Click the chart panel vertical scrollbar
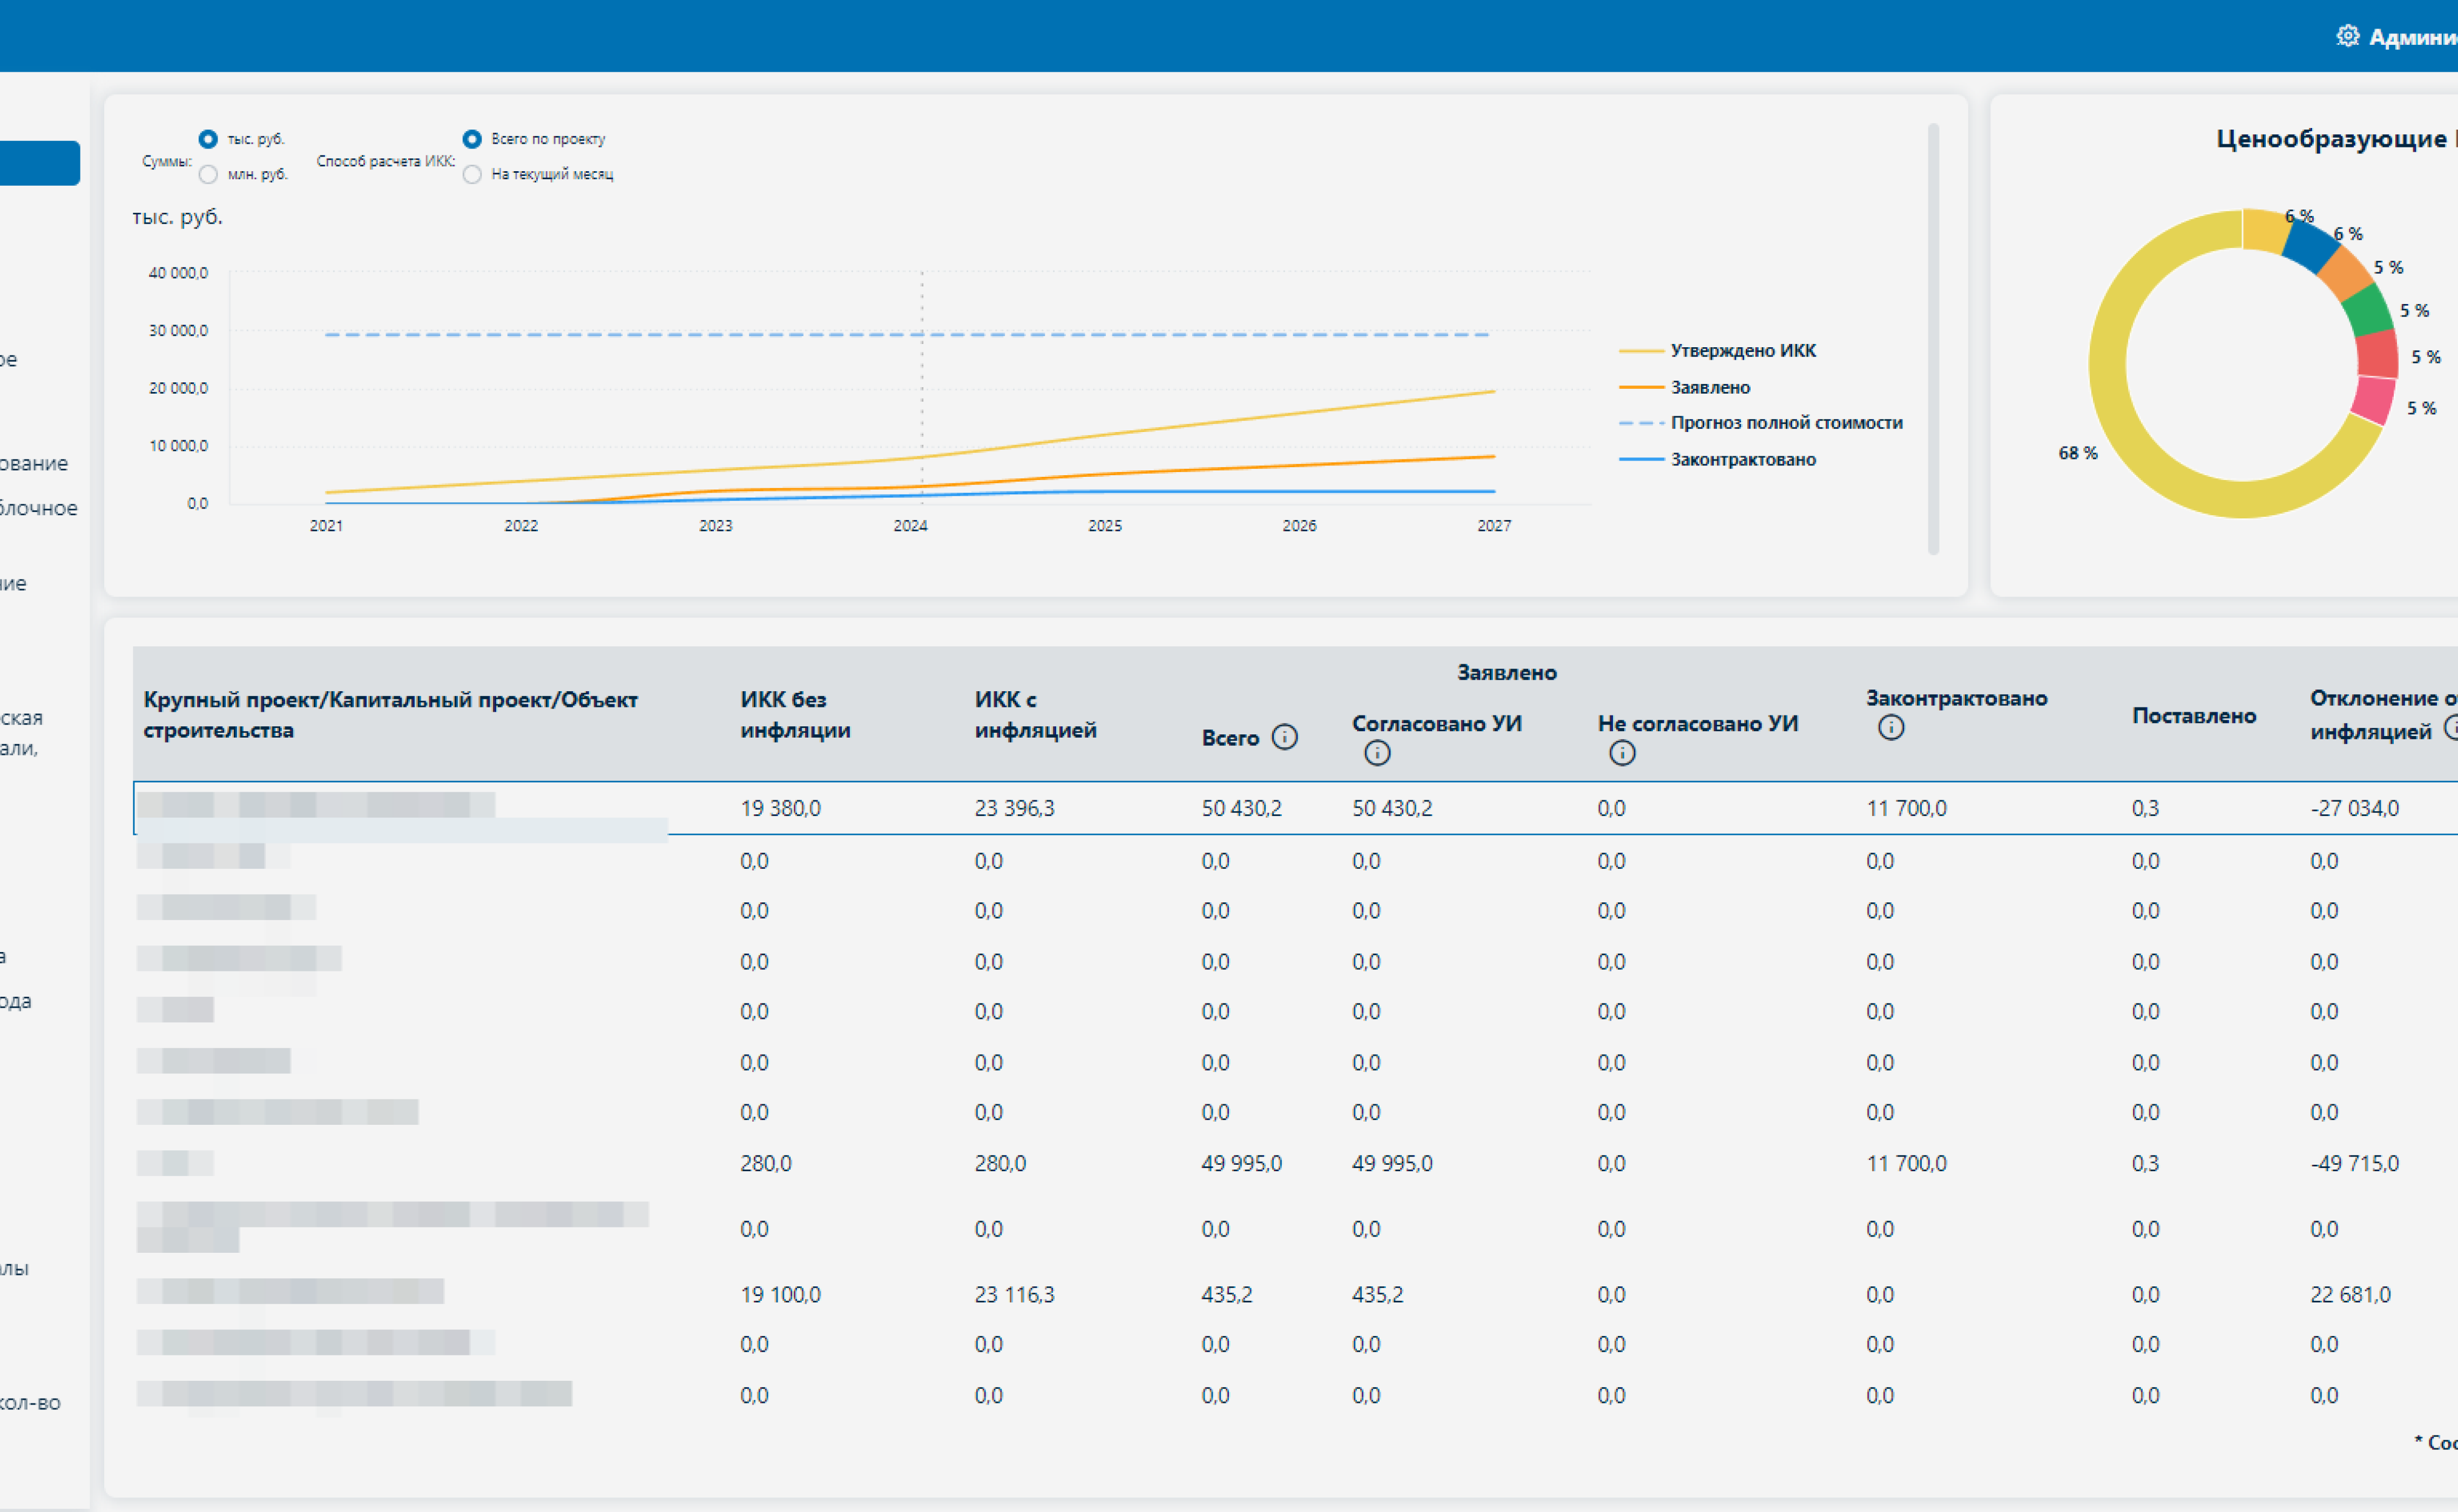Screen dimensions: 2458x1512 click(x=1933, y=338)
